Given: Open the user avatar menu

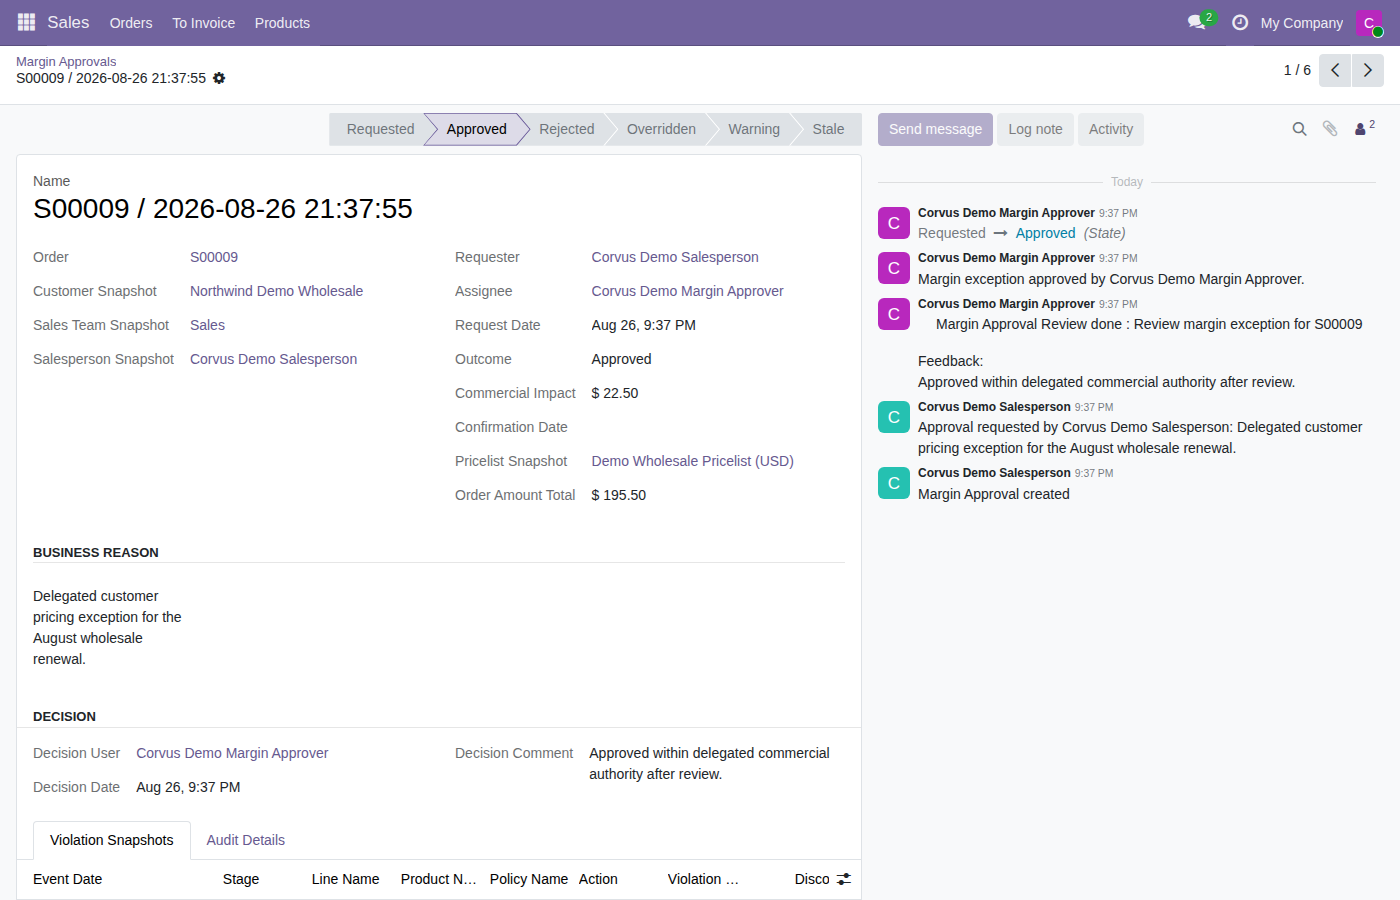Looking at the screenshot, I should [x=1369, y=22].
